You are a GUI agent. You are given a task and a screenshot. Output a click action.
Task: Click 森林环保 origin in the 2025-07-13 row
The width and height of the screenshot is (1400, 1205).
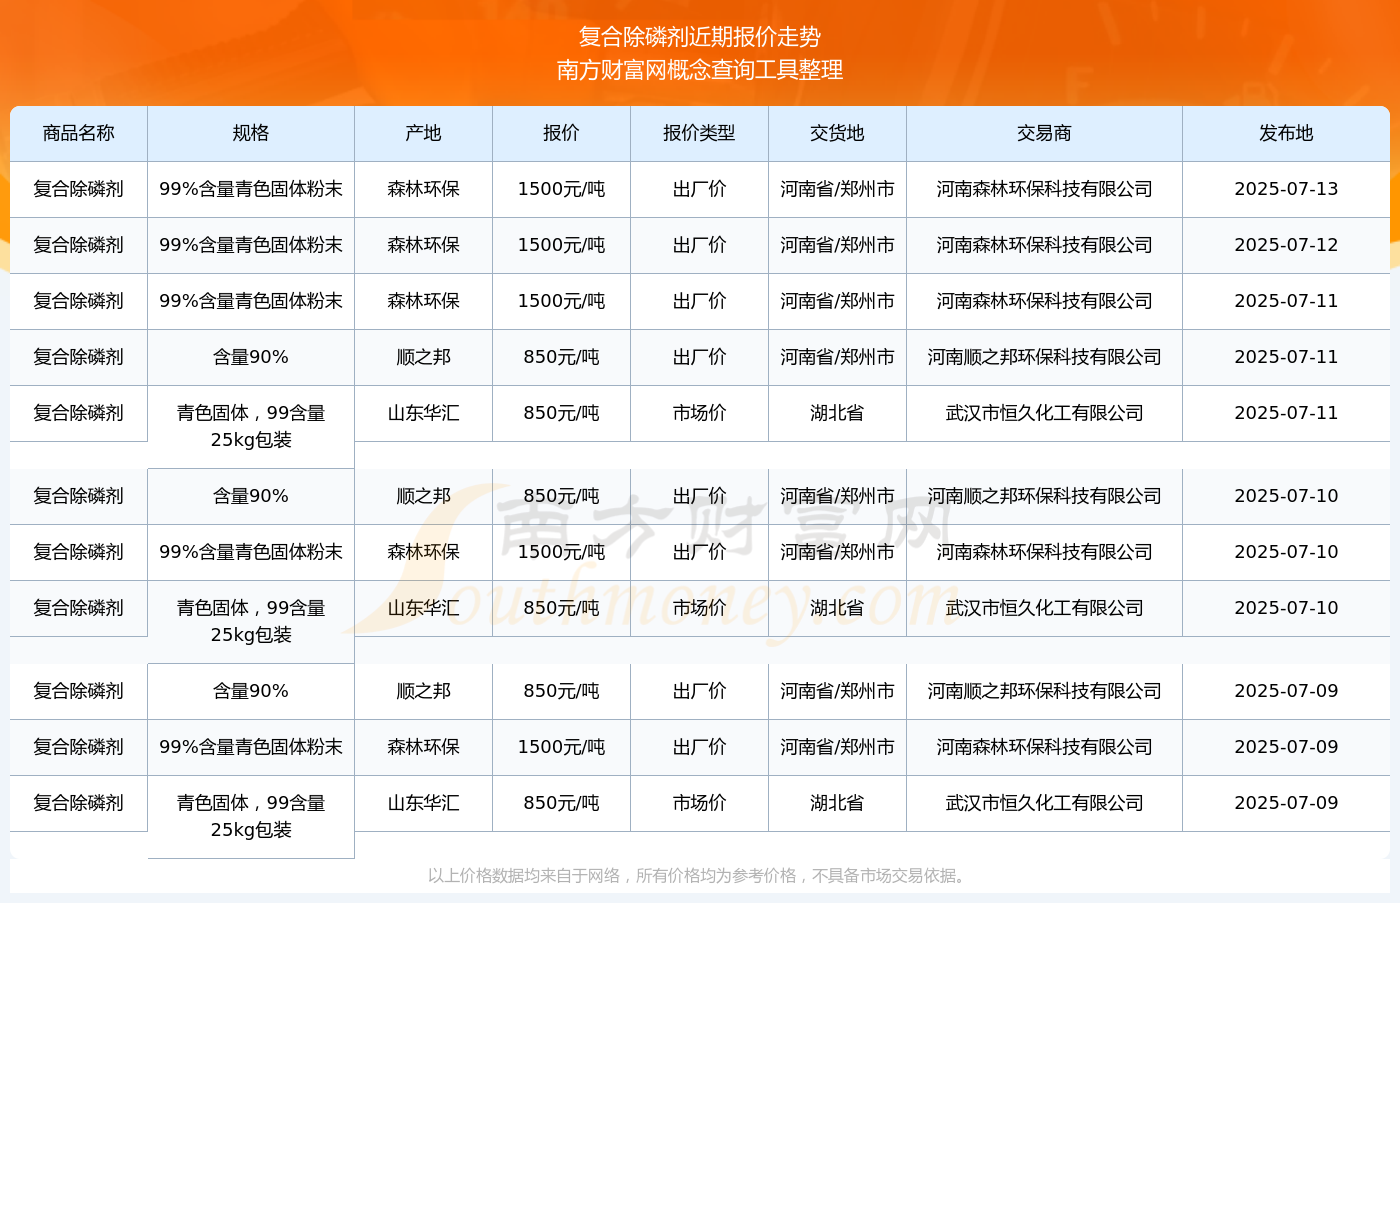pyautogui.click(x=424, y=189)
